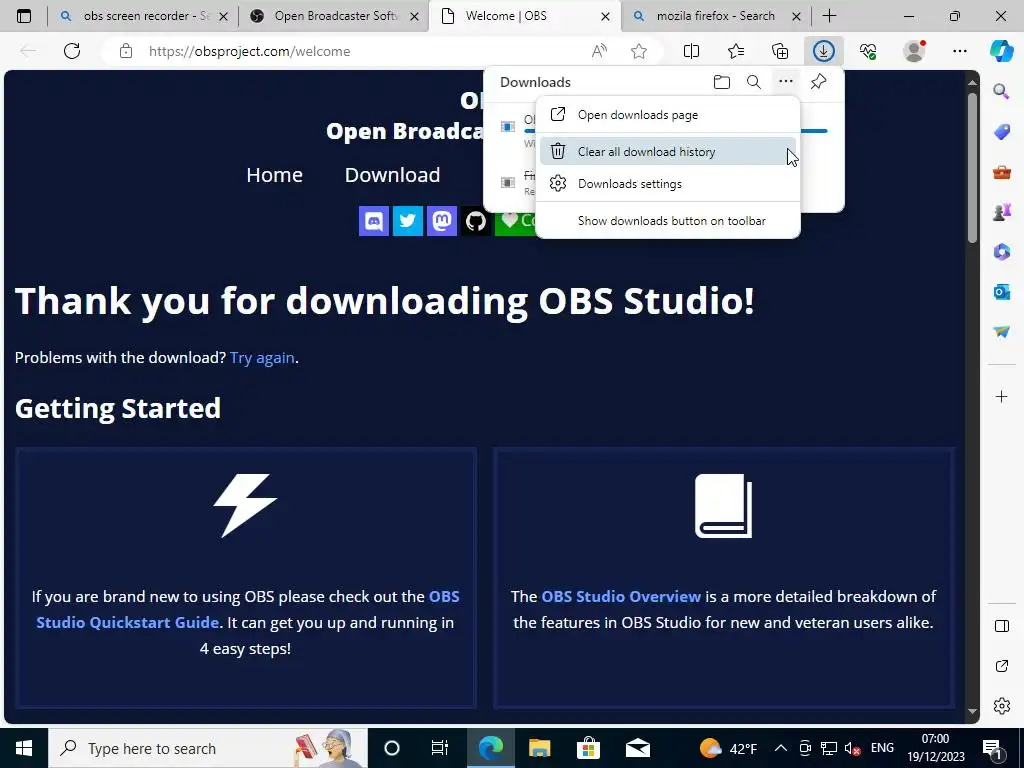The width and height of the screenshot is (1024, 768).
Task: Close the Welcome | OBS tab
Action: click(x=605, y=16)
